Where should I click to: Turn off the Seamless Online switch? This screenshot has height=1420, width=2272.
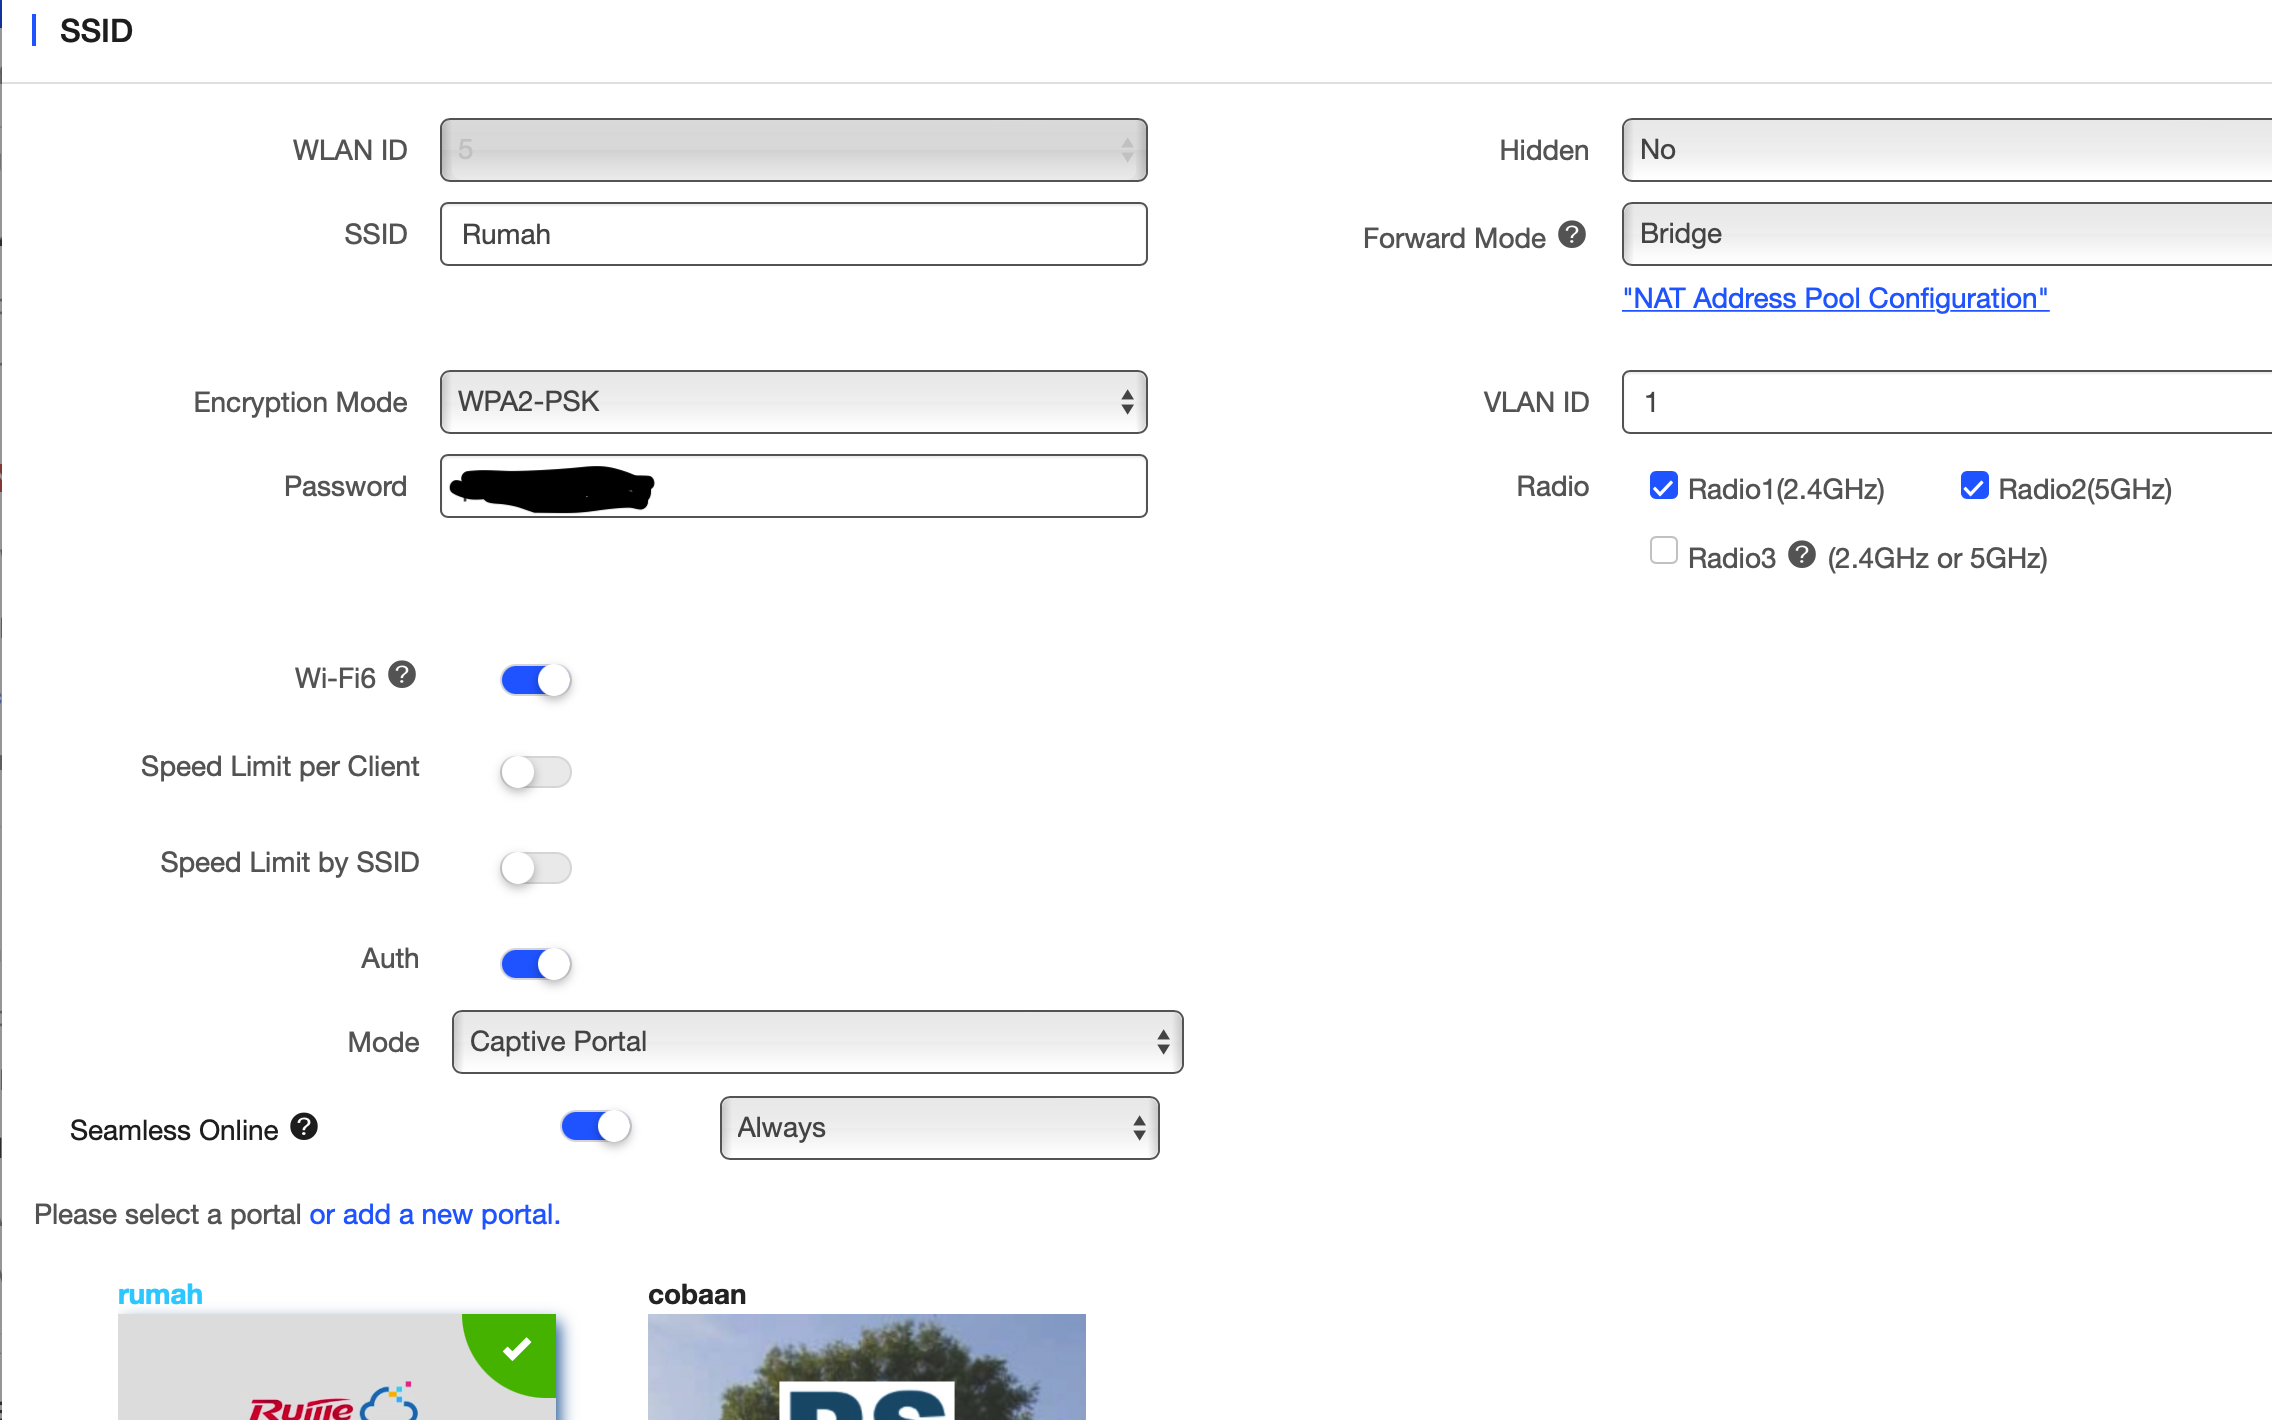[596, 1126]
